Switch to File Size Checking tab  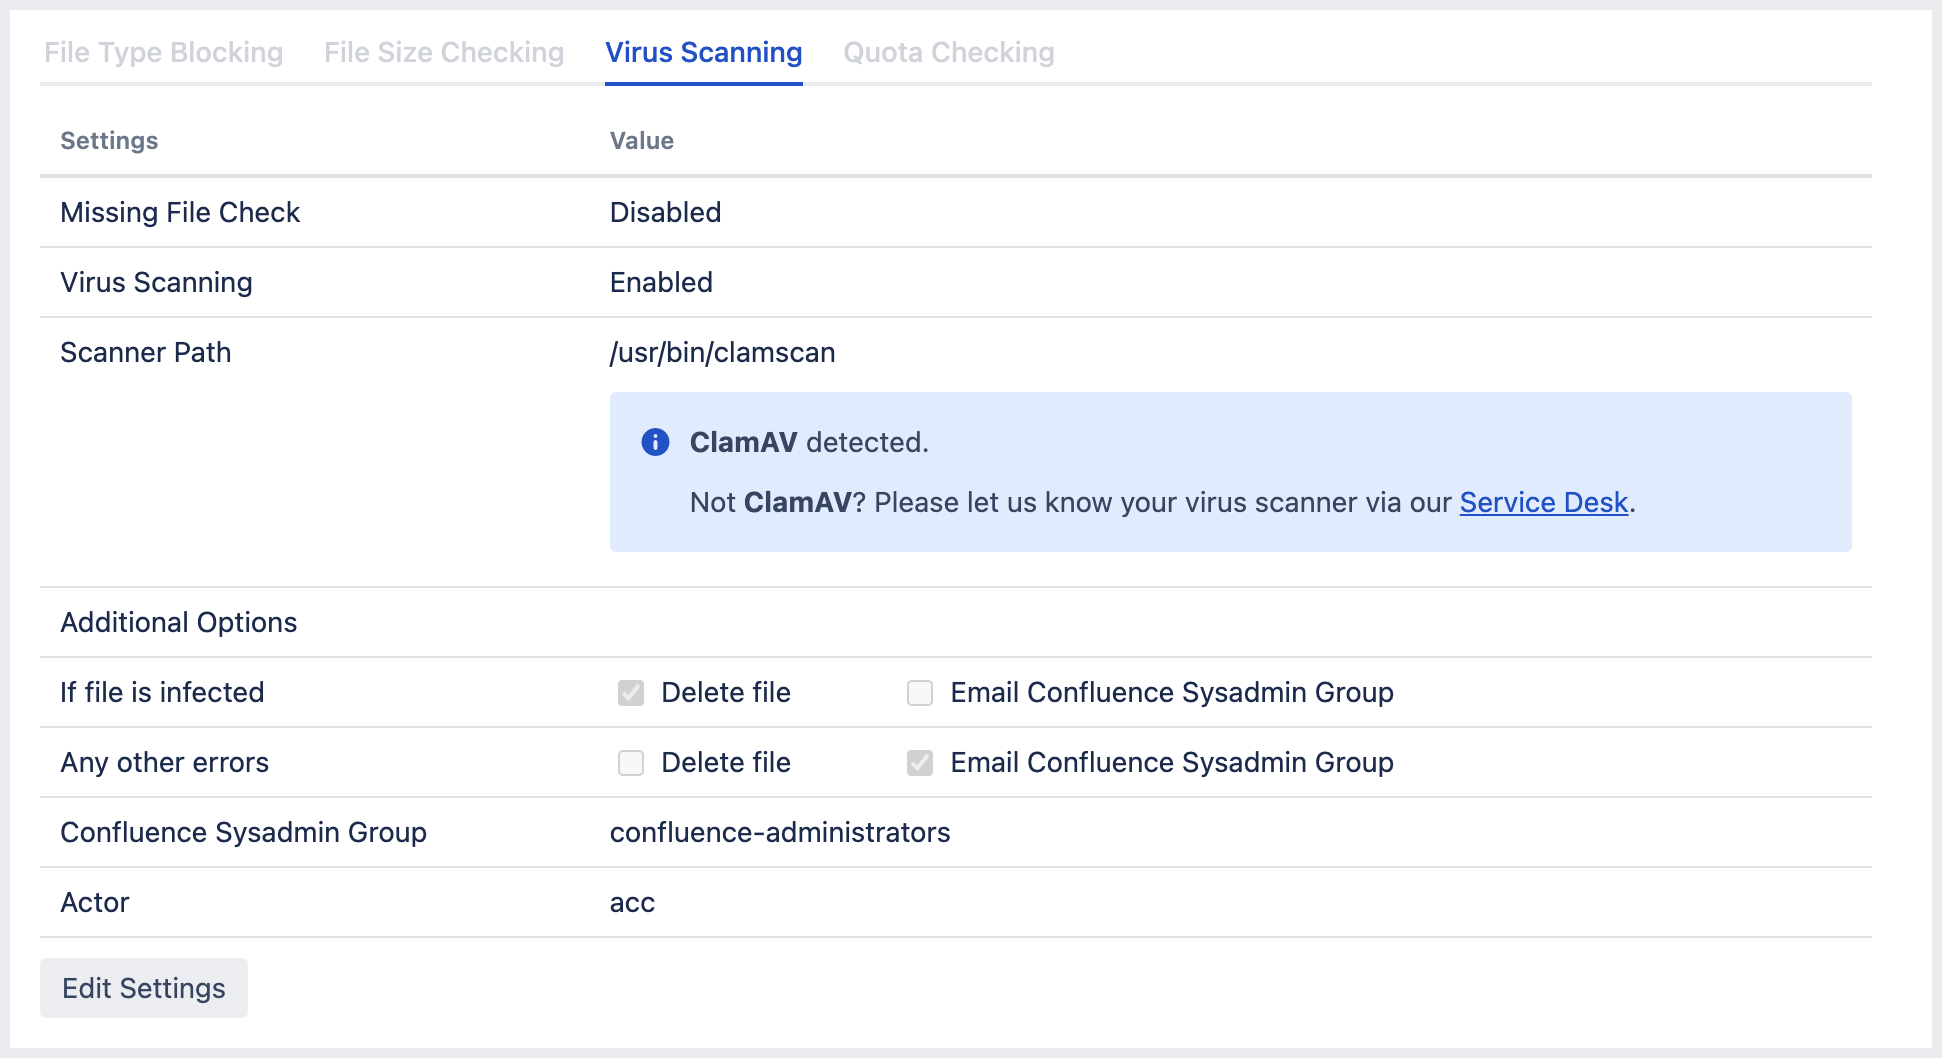[x=444, y=52]
